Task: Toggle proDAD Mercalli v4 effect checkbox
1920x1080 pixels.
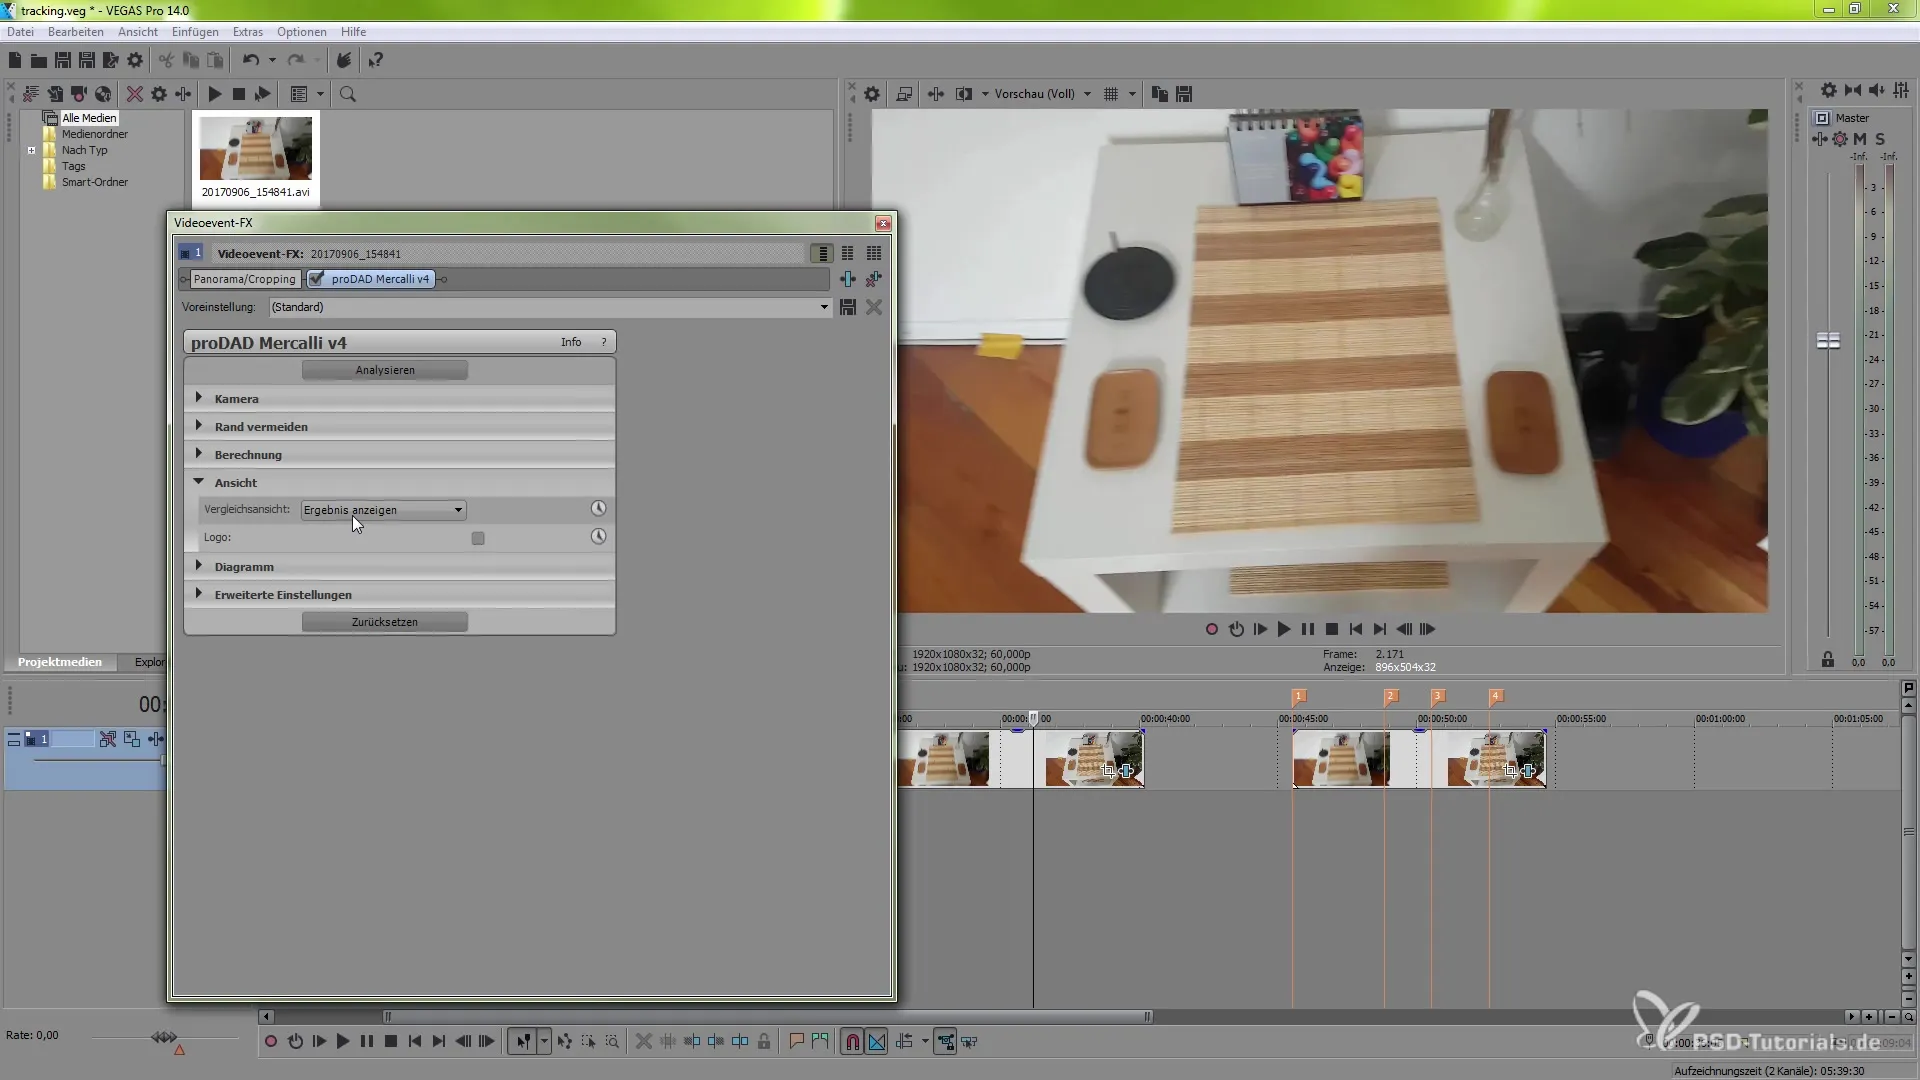Action: [317, 279]
